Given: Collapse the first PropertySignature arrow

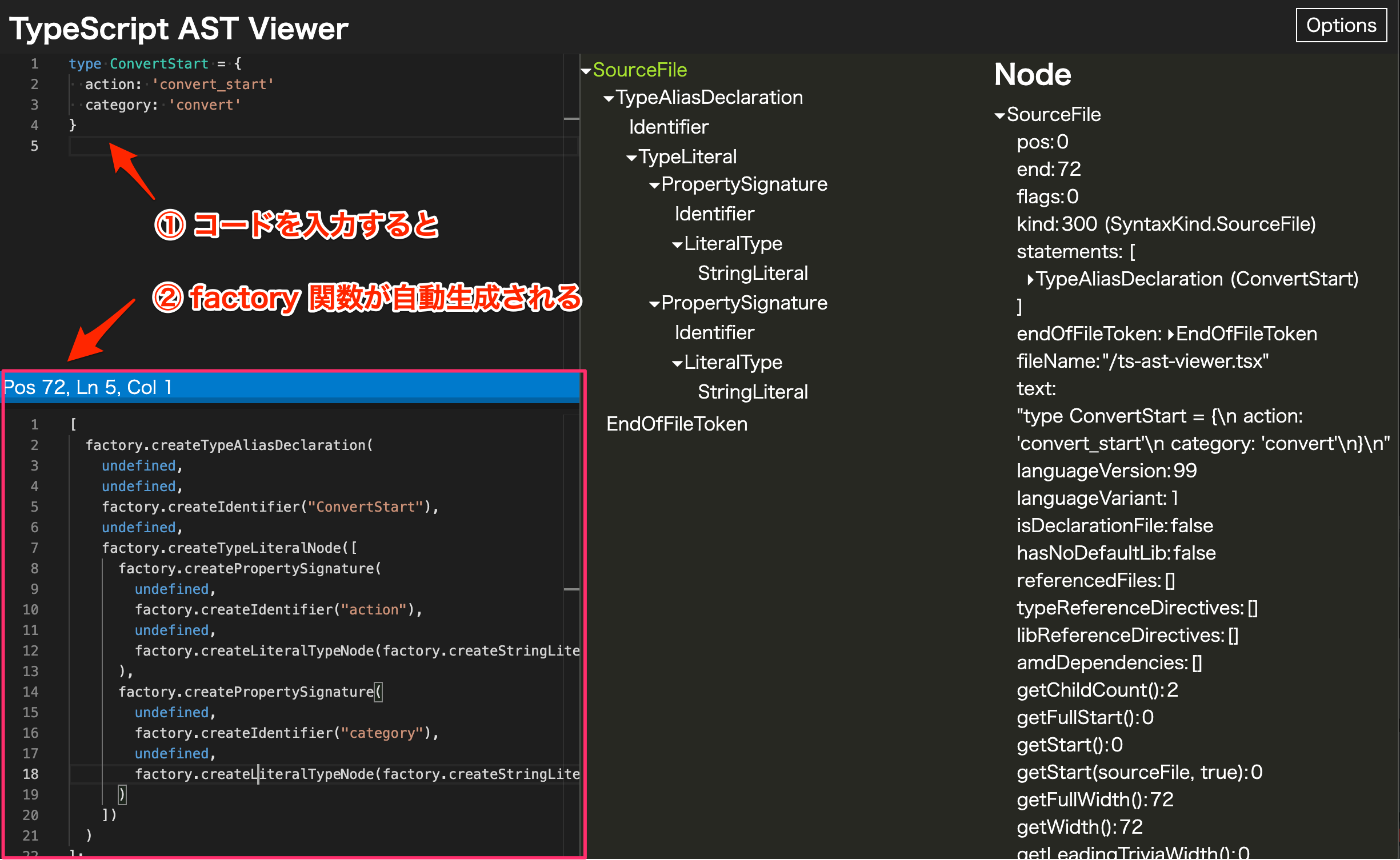Looking at the screenshot, I should (654, 185).
